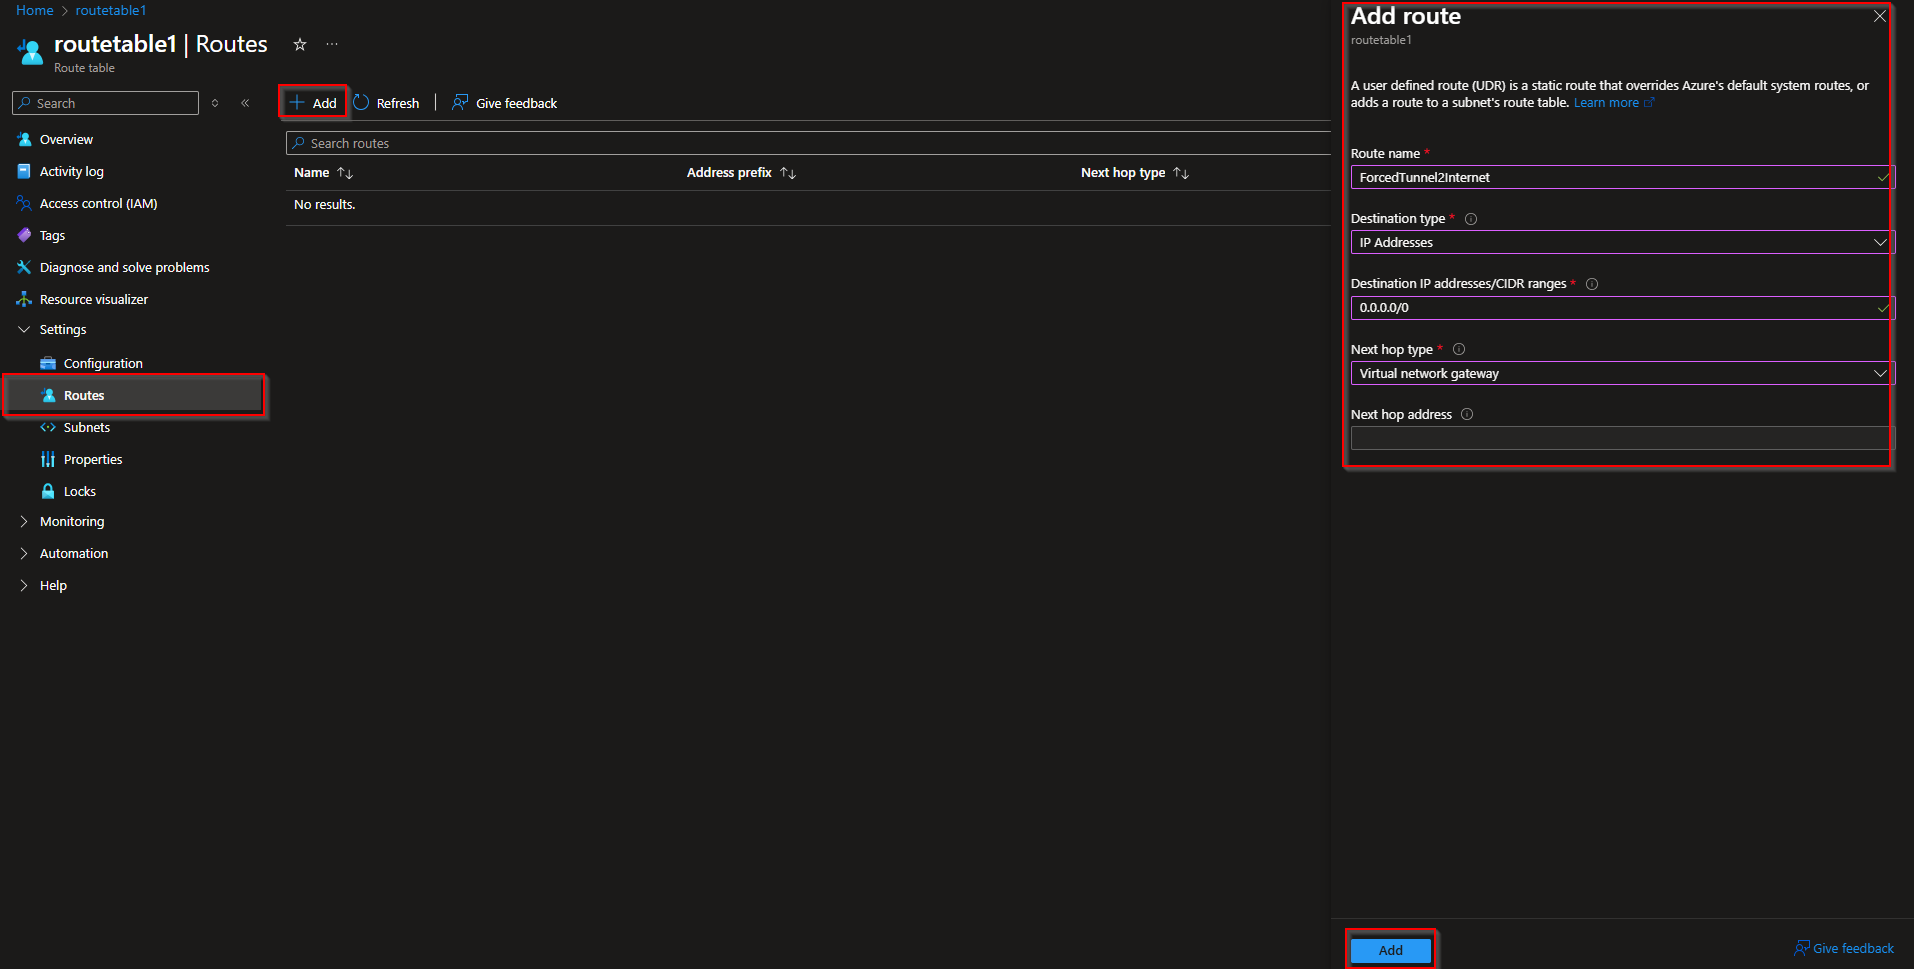Image resolution: width=1914 pixels, height=969 pixels.
Task: Go to Home breadcrumb
Action: 35,10
